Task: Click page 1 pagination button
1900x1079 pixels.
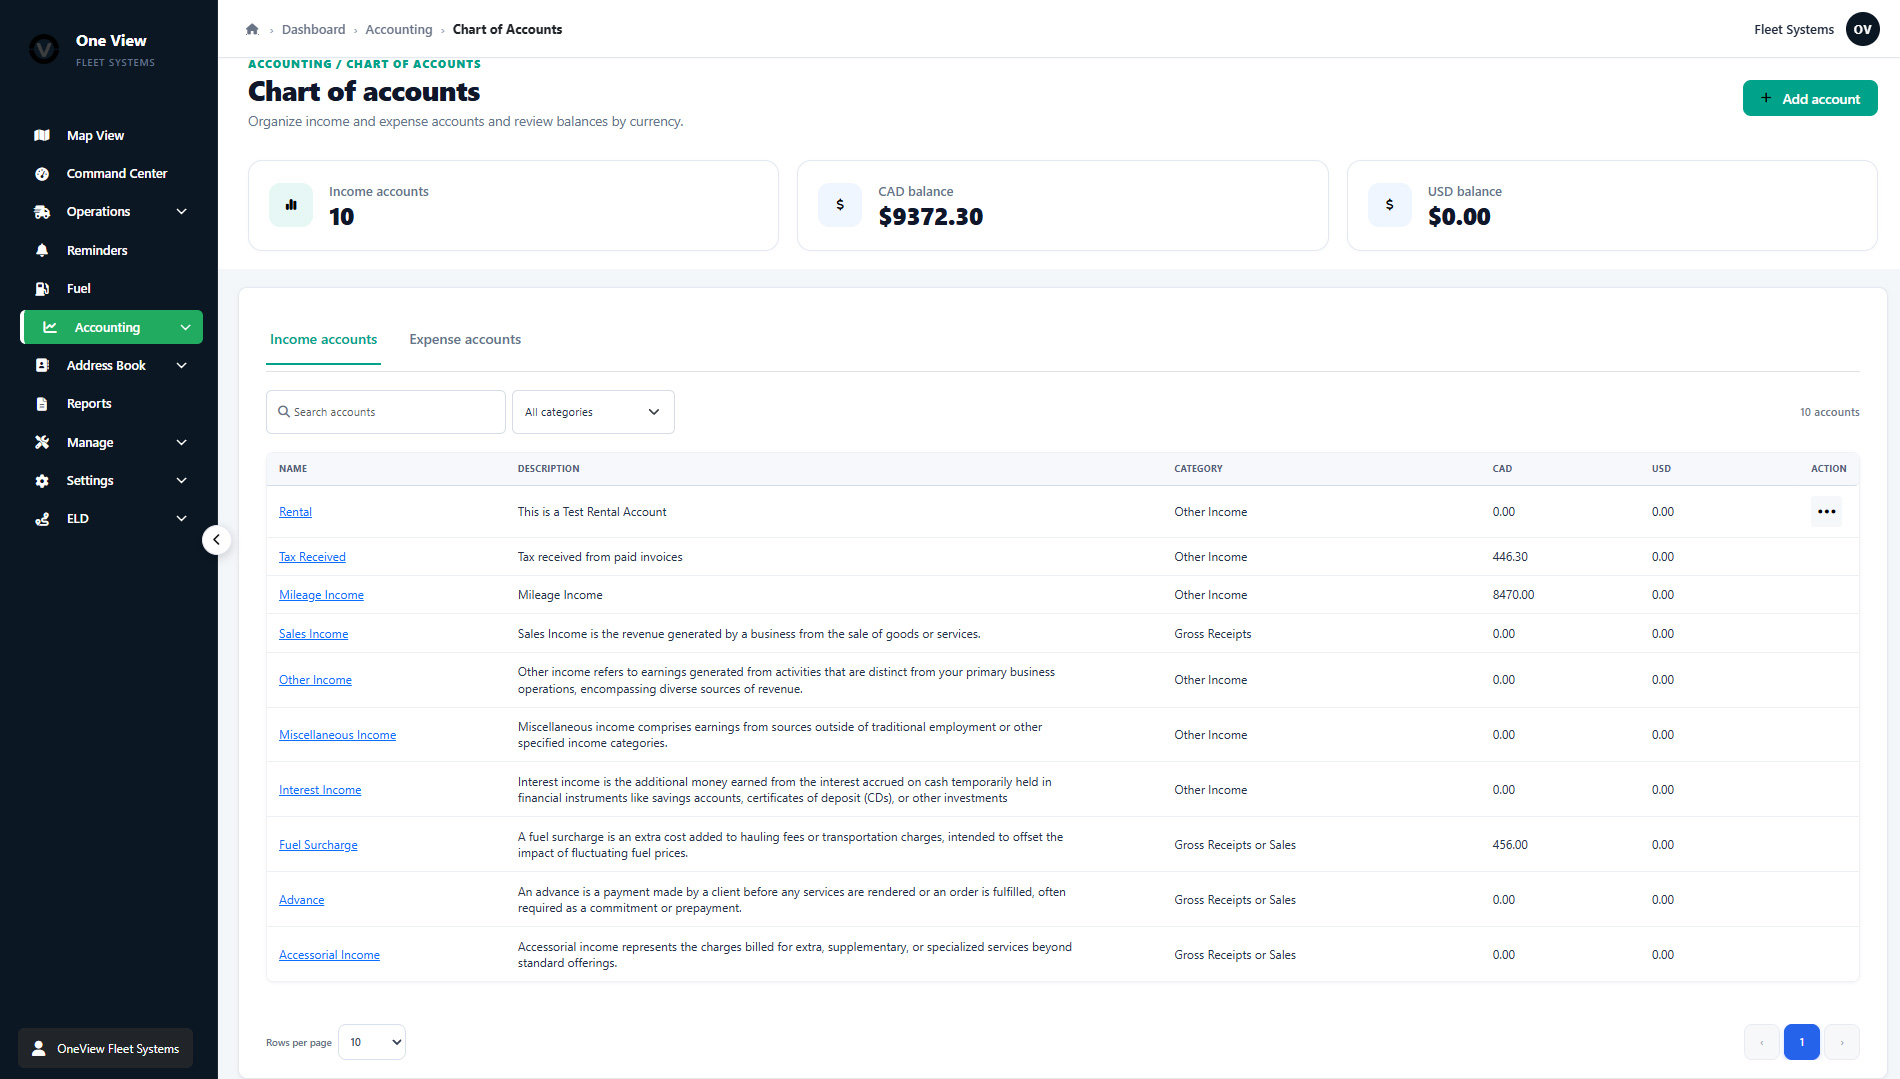Action: tap(1802, 1042)
